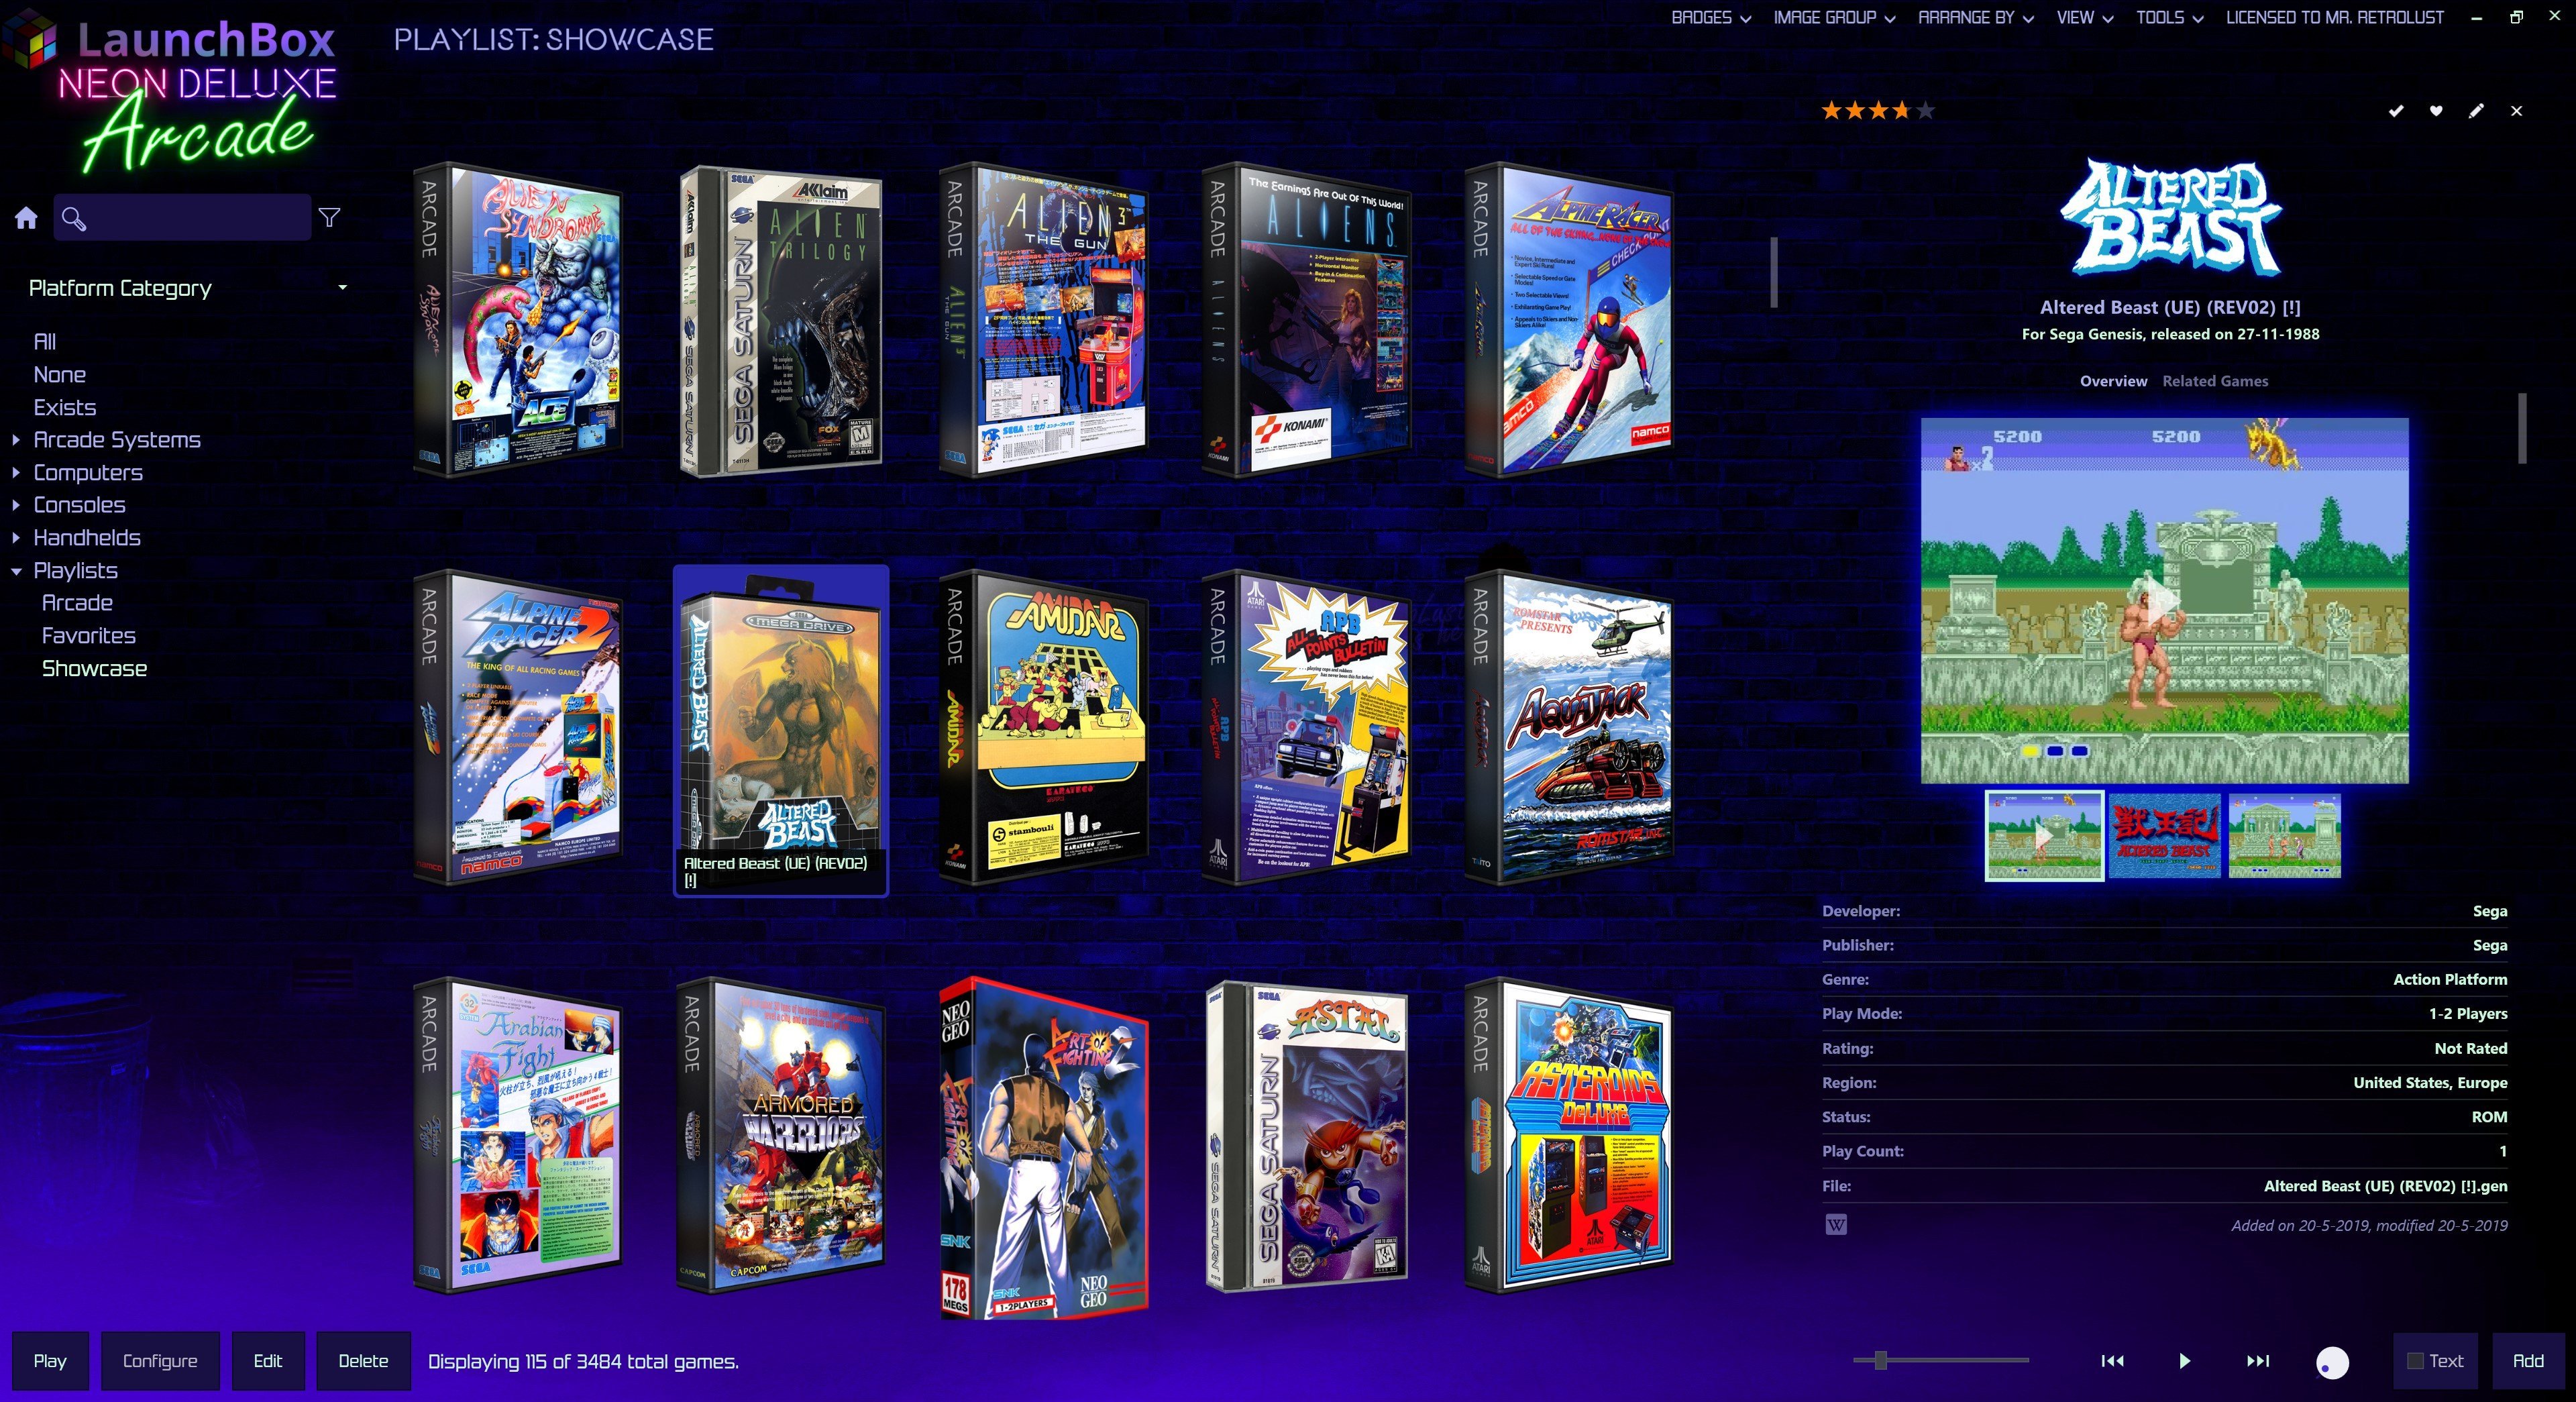Skip to previous track

pos(2112,1361)
